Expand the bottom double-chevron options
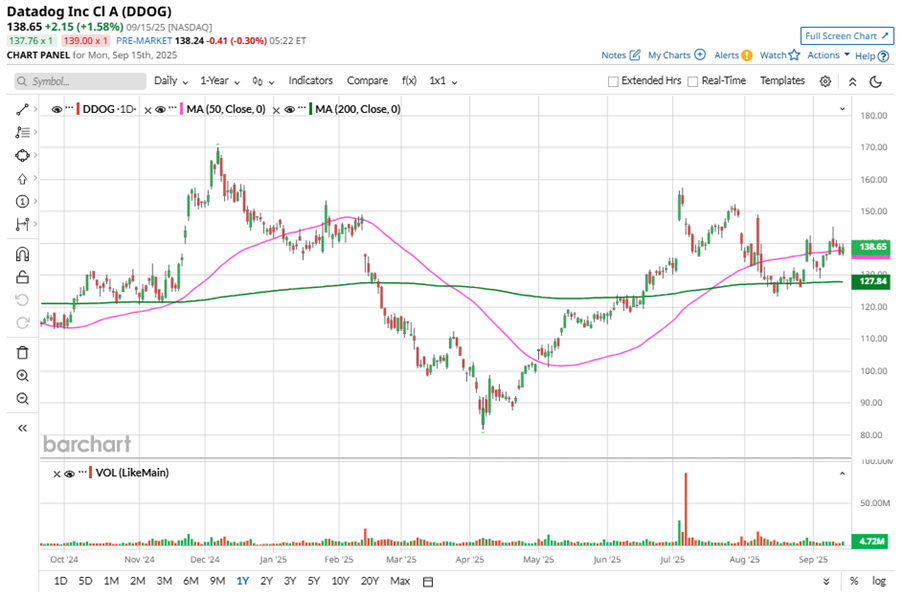The image size is (903, 597). pyautogui.click(x=826, y=581)
